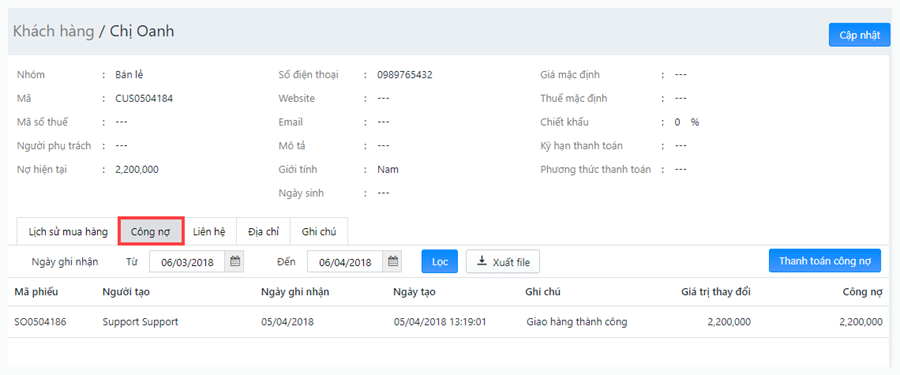Click group value Bán lẻ
The image size is (900, 375).
[x=129, y=75]
